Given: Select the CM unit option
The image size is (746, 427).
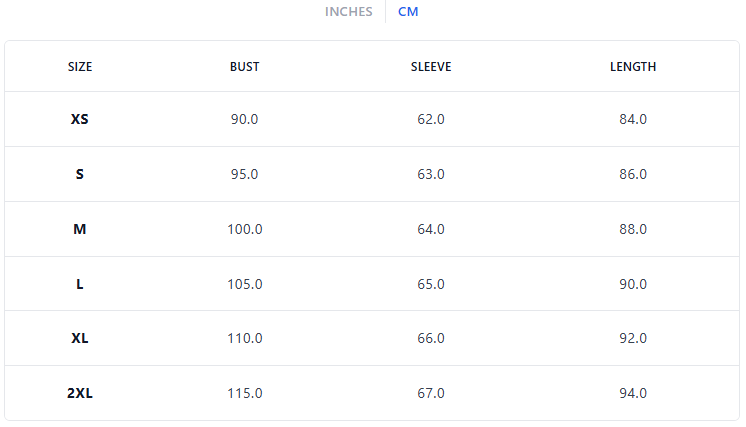Looking at the screenshot, I should point(408,12).
